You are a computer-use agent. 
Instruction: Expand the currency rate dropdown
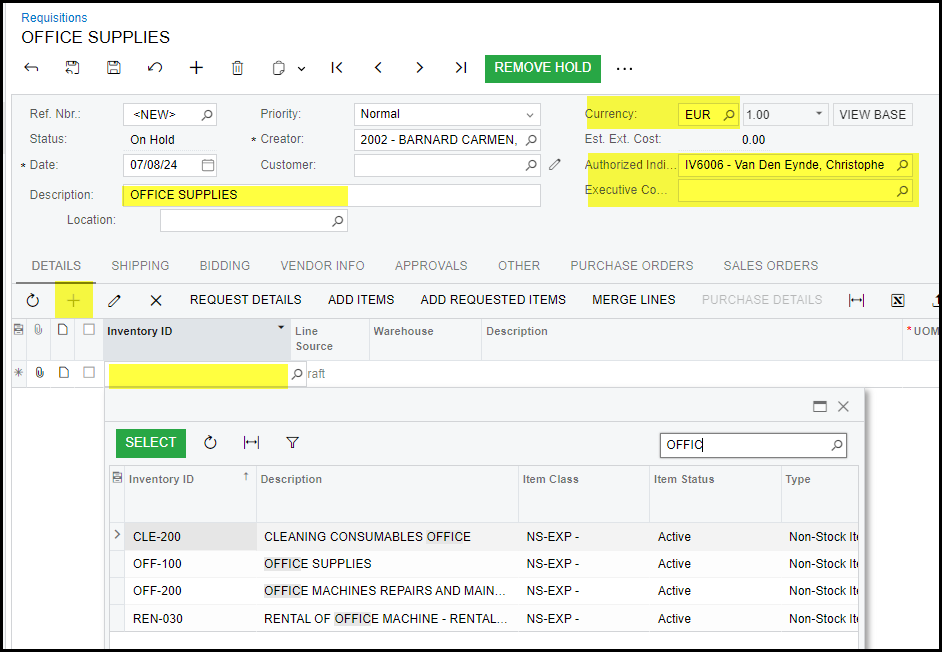[x=819, y=115]
